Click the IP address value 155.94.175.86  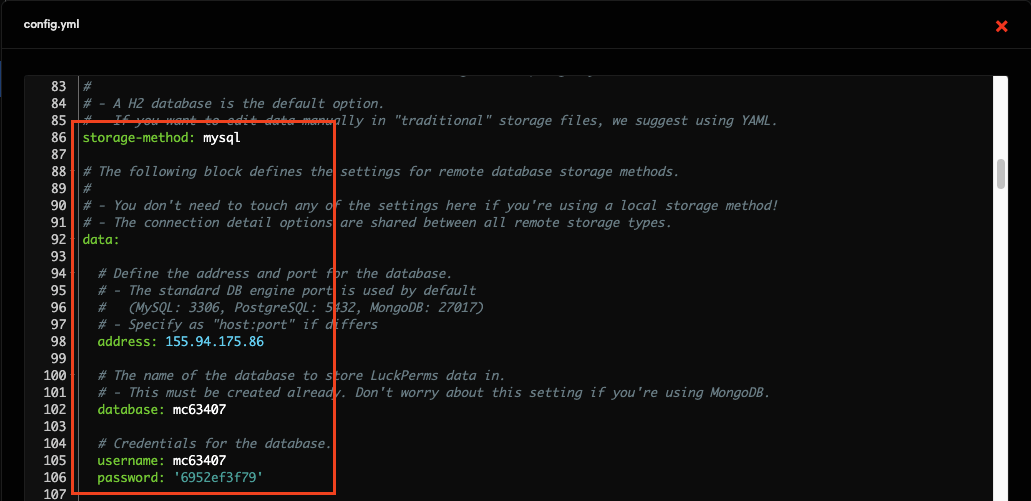[214, 342]
